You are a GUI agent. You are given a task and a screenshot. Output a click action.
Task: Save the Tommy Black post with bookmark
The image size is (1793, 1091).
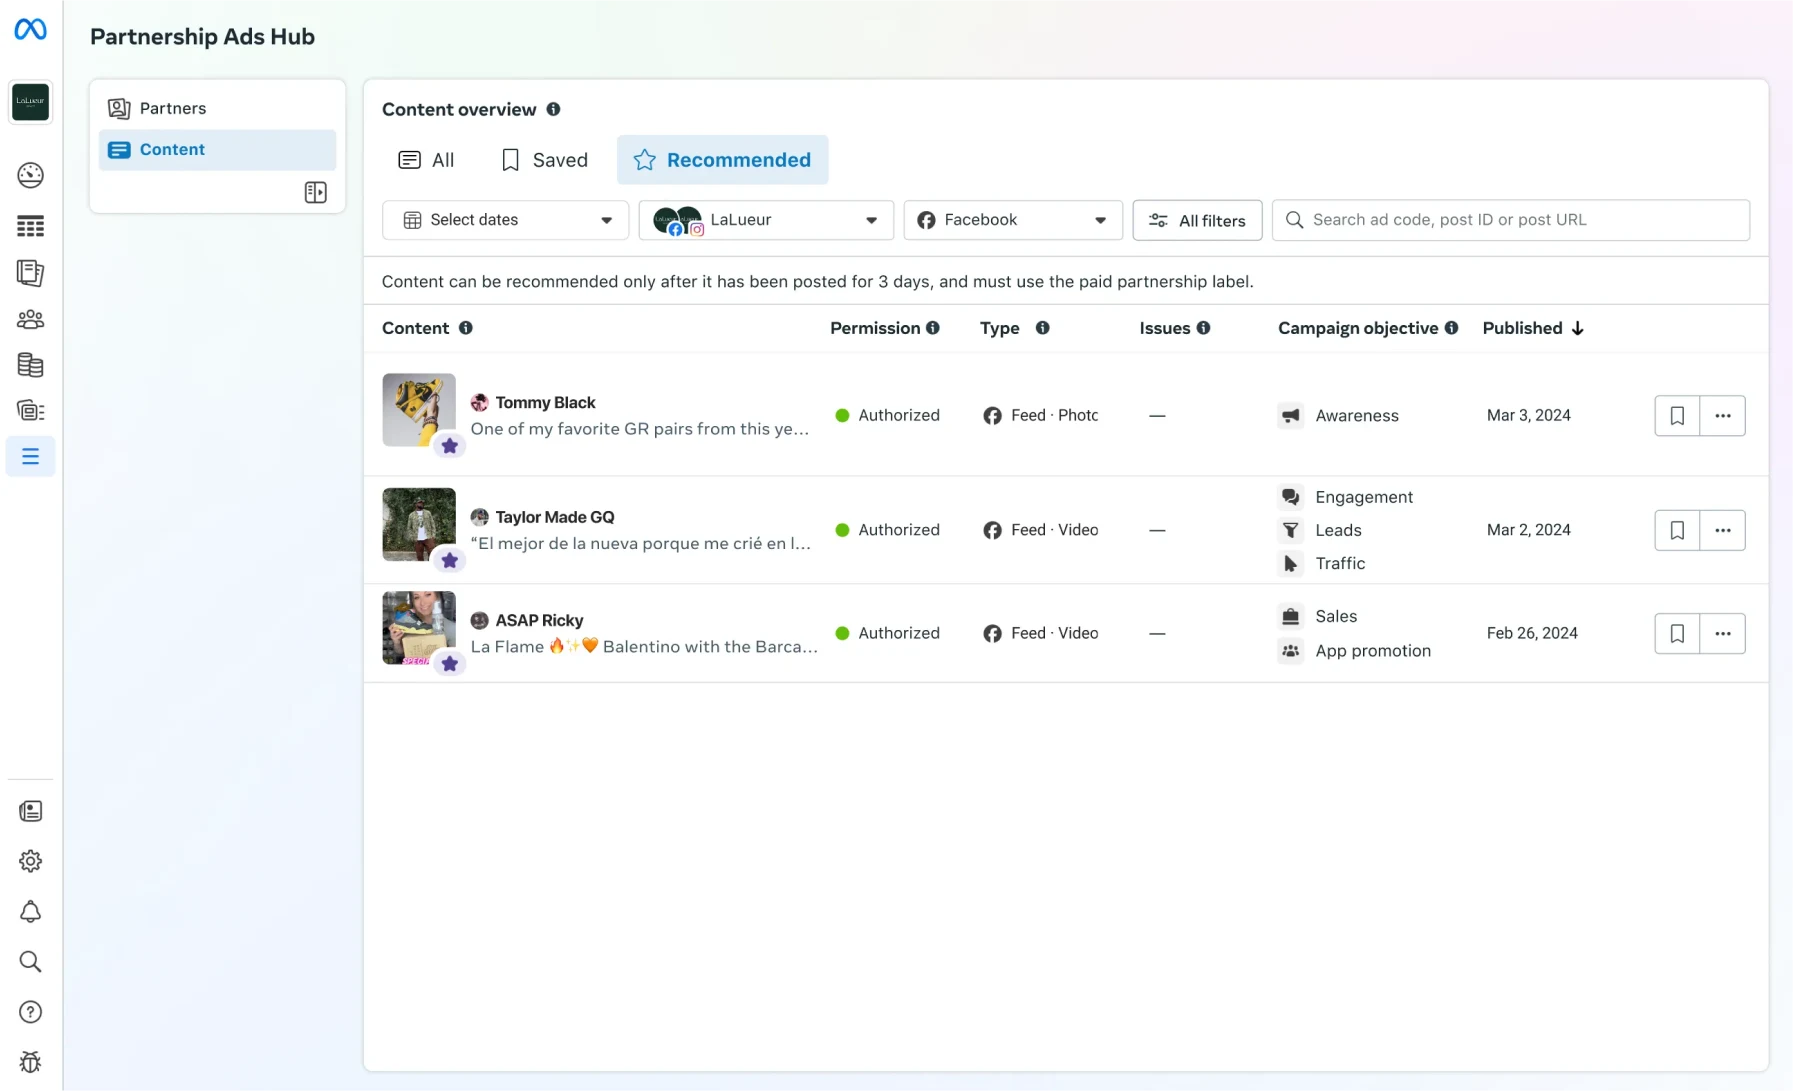[x=1677, y=415]
